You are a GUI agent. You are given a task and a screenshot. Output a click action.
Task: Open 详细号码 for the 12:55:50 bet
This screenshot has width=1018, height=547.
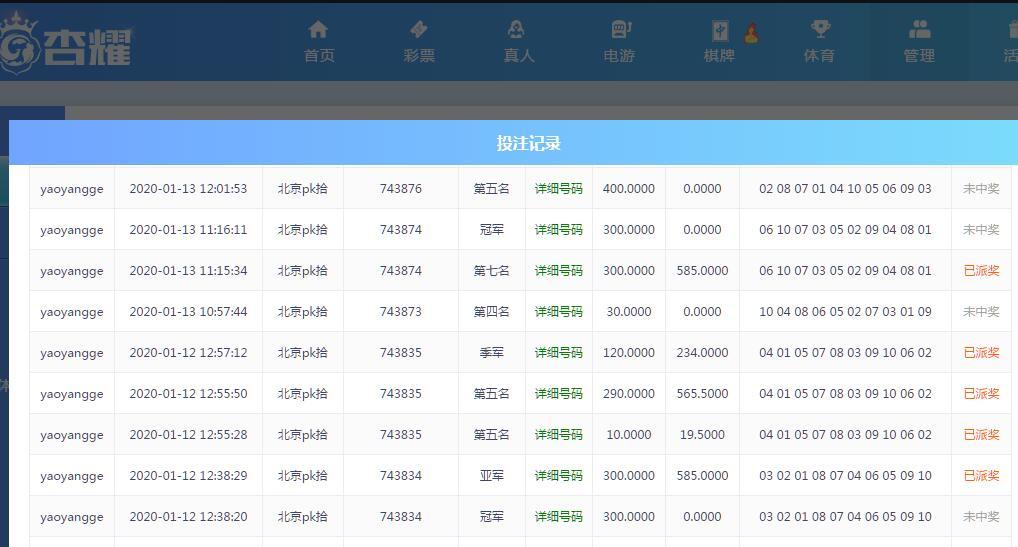pos(558,394)
